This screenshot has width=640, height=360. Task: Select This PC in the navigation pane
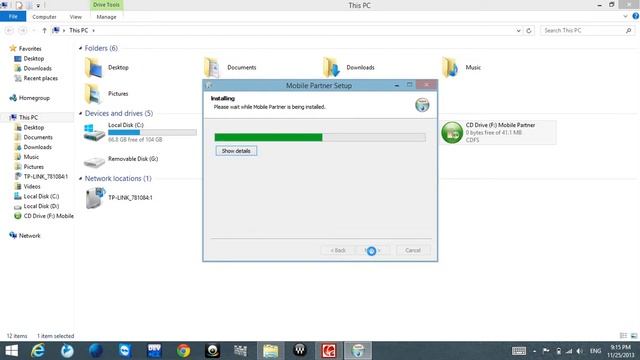[28, 118]
